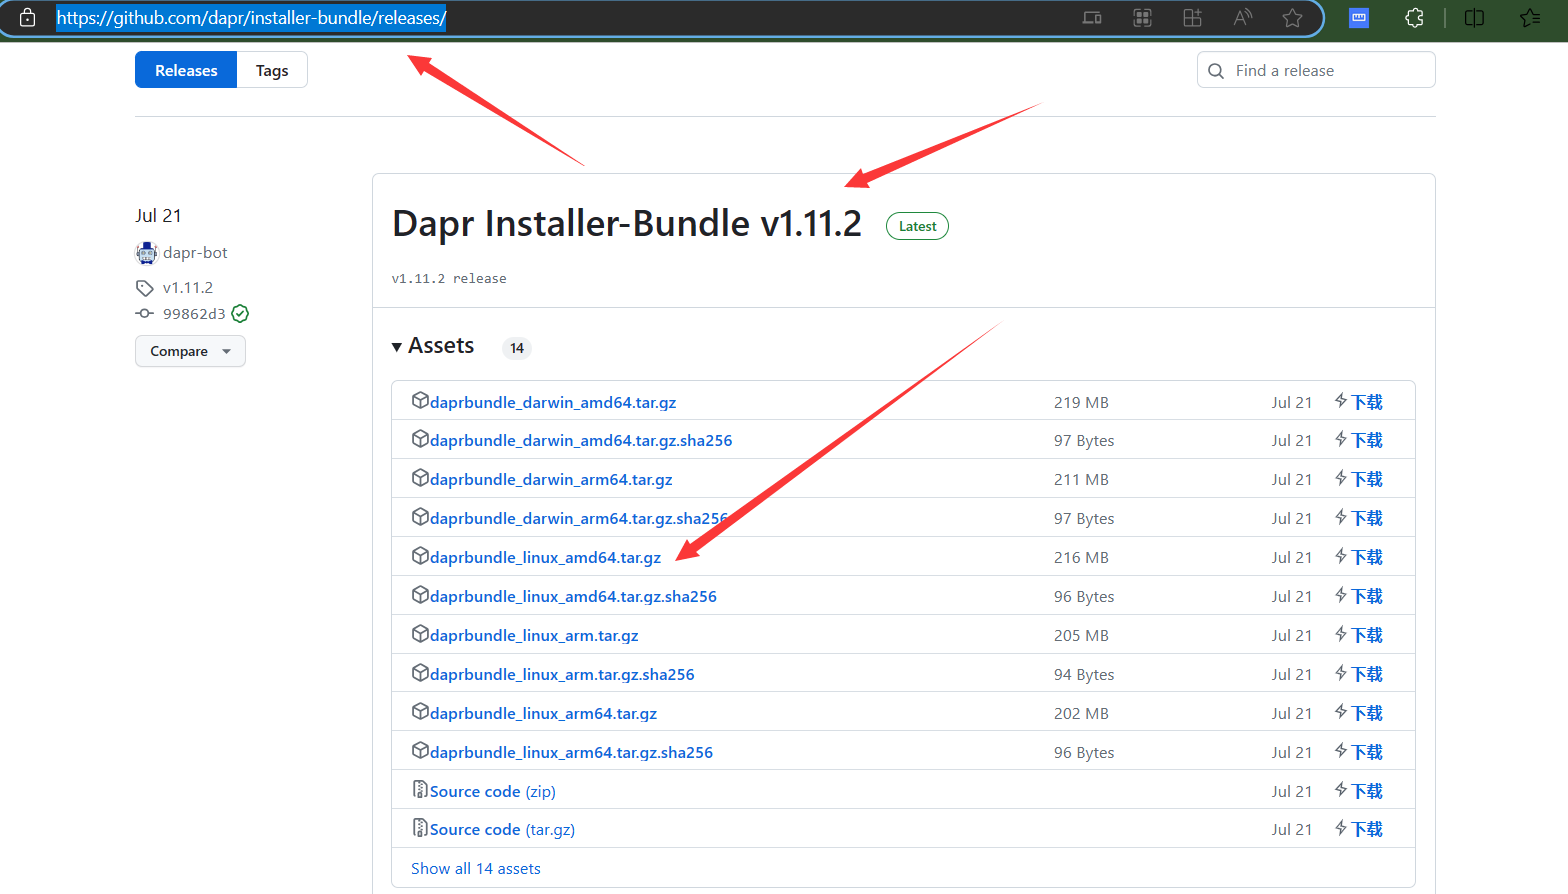Click 下载 link for daprbundle_linux_arm.tar.gz row

1367,635
